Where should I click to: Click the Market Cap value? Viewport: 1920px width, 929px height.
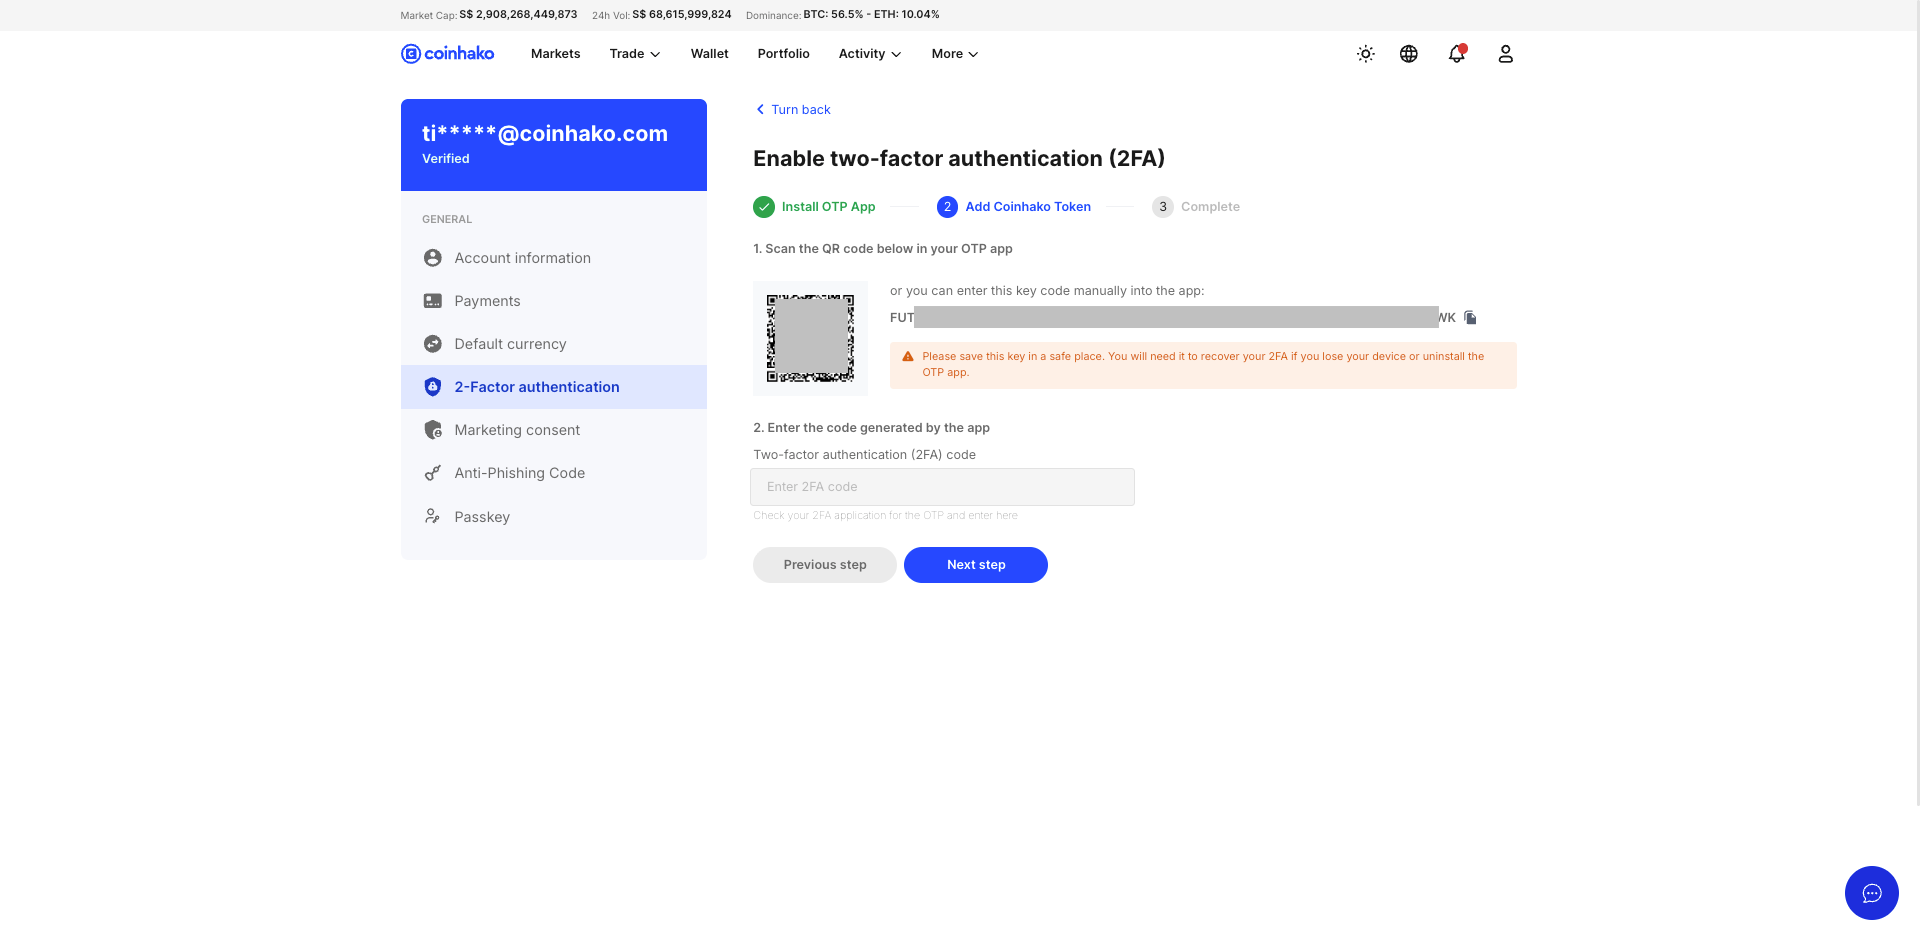pos(518,15)
